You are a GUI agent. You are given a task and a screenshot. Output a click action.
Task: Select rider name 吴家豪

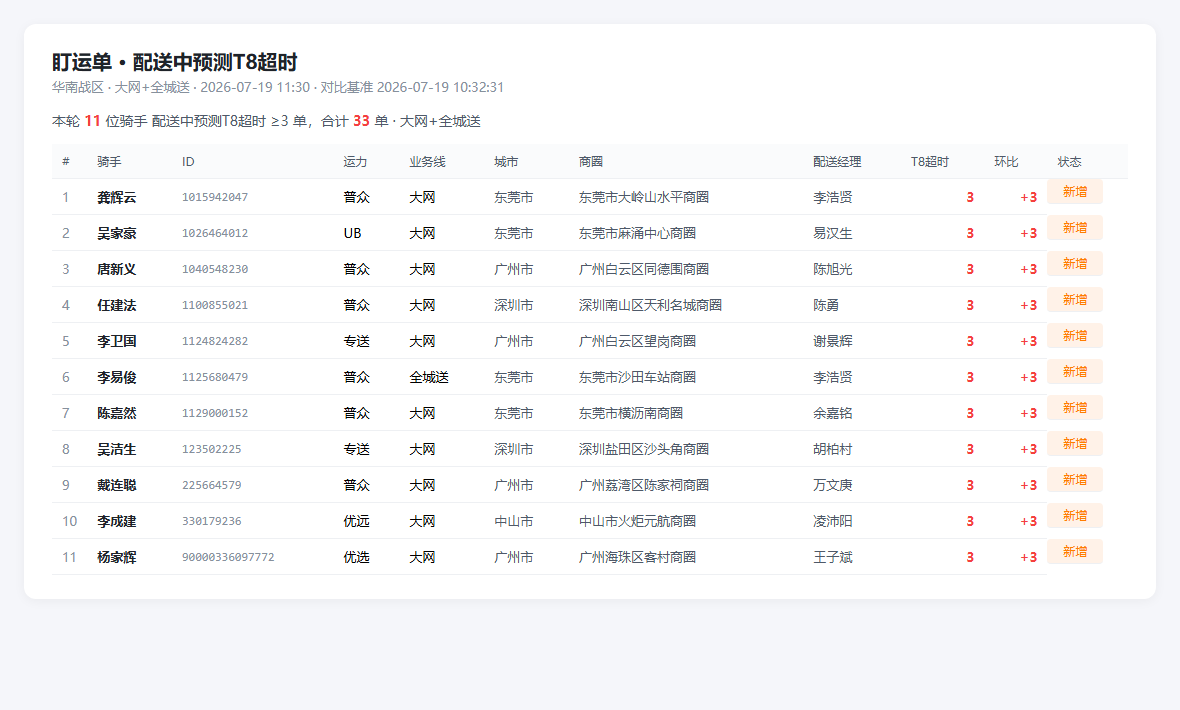(x=117, y=233)
